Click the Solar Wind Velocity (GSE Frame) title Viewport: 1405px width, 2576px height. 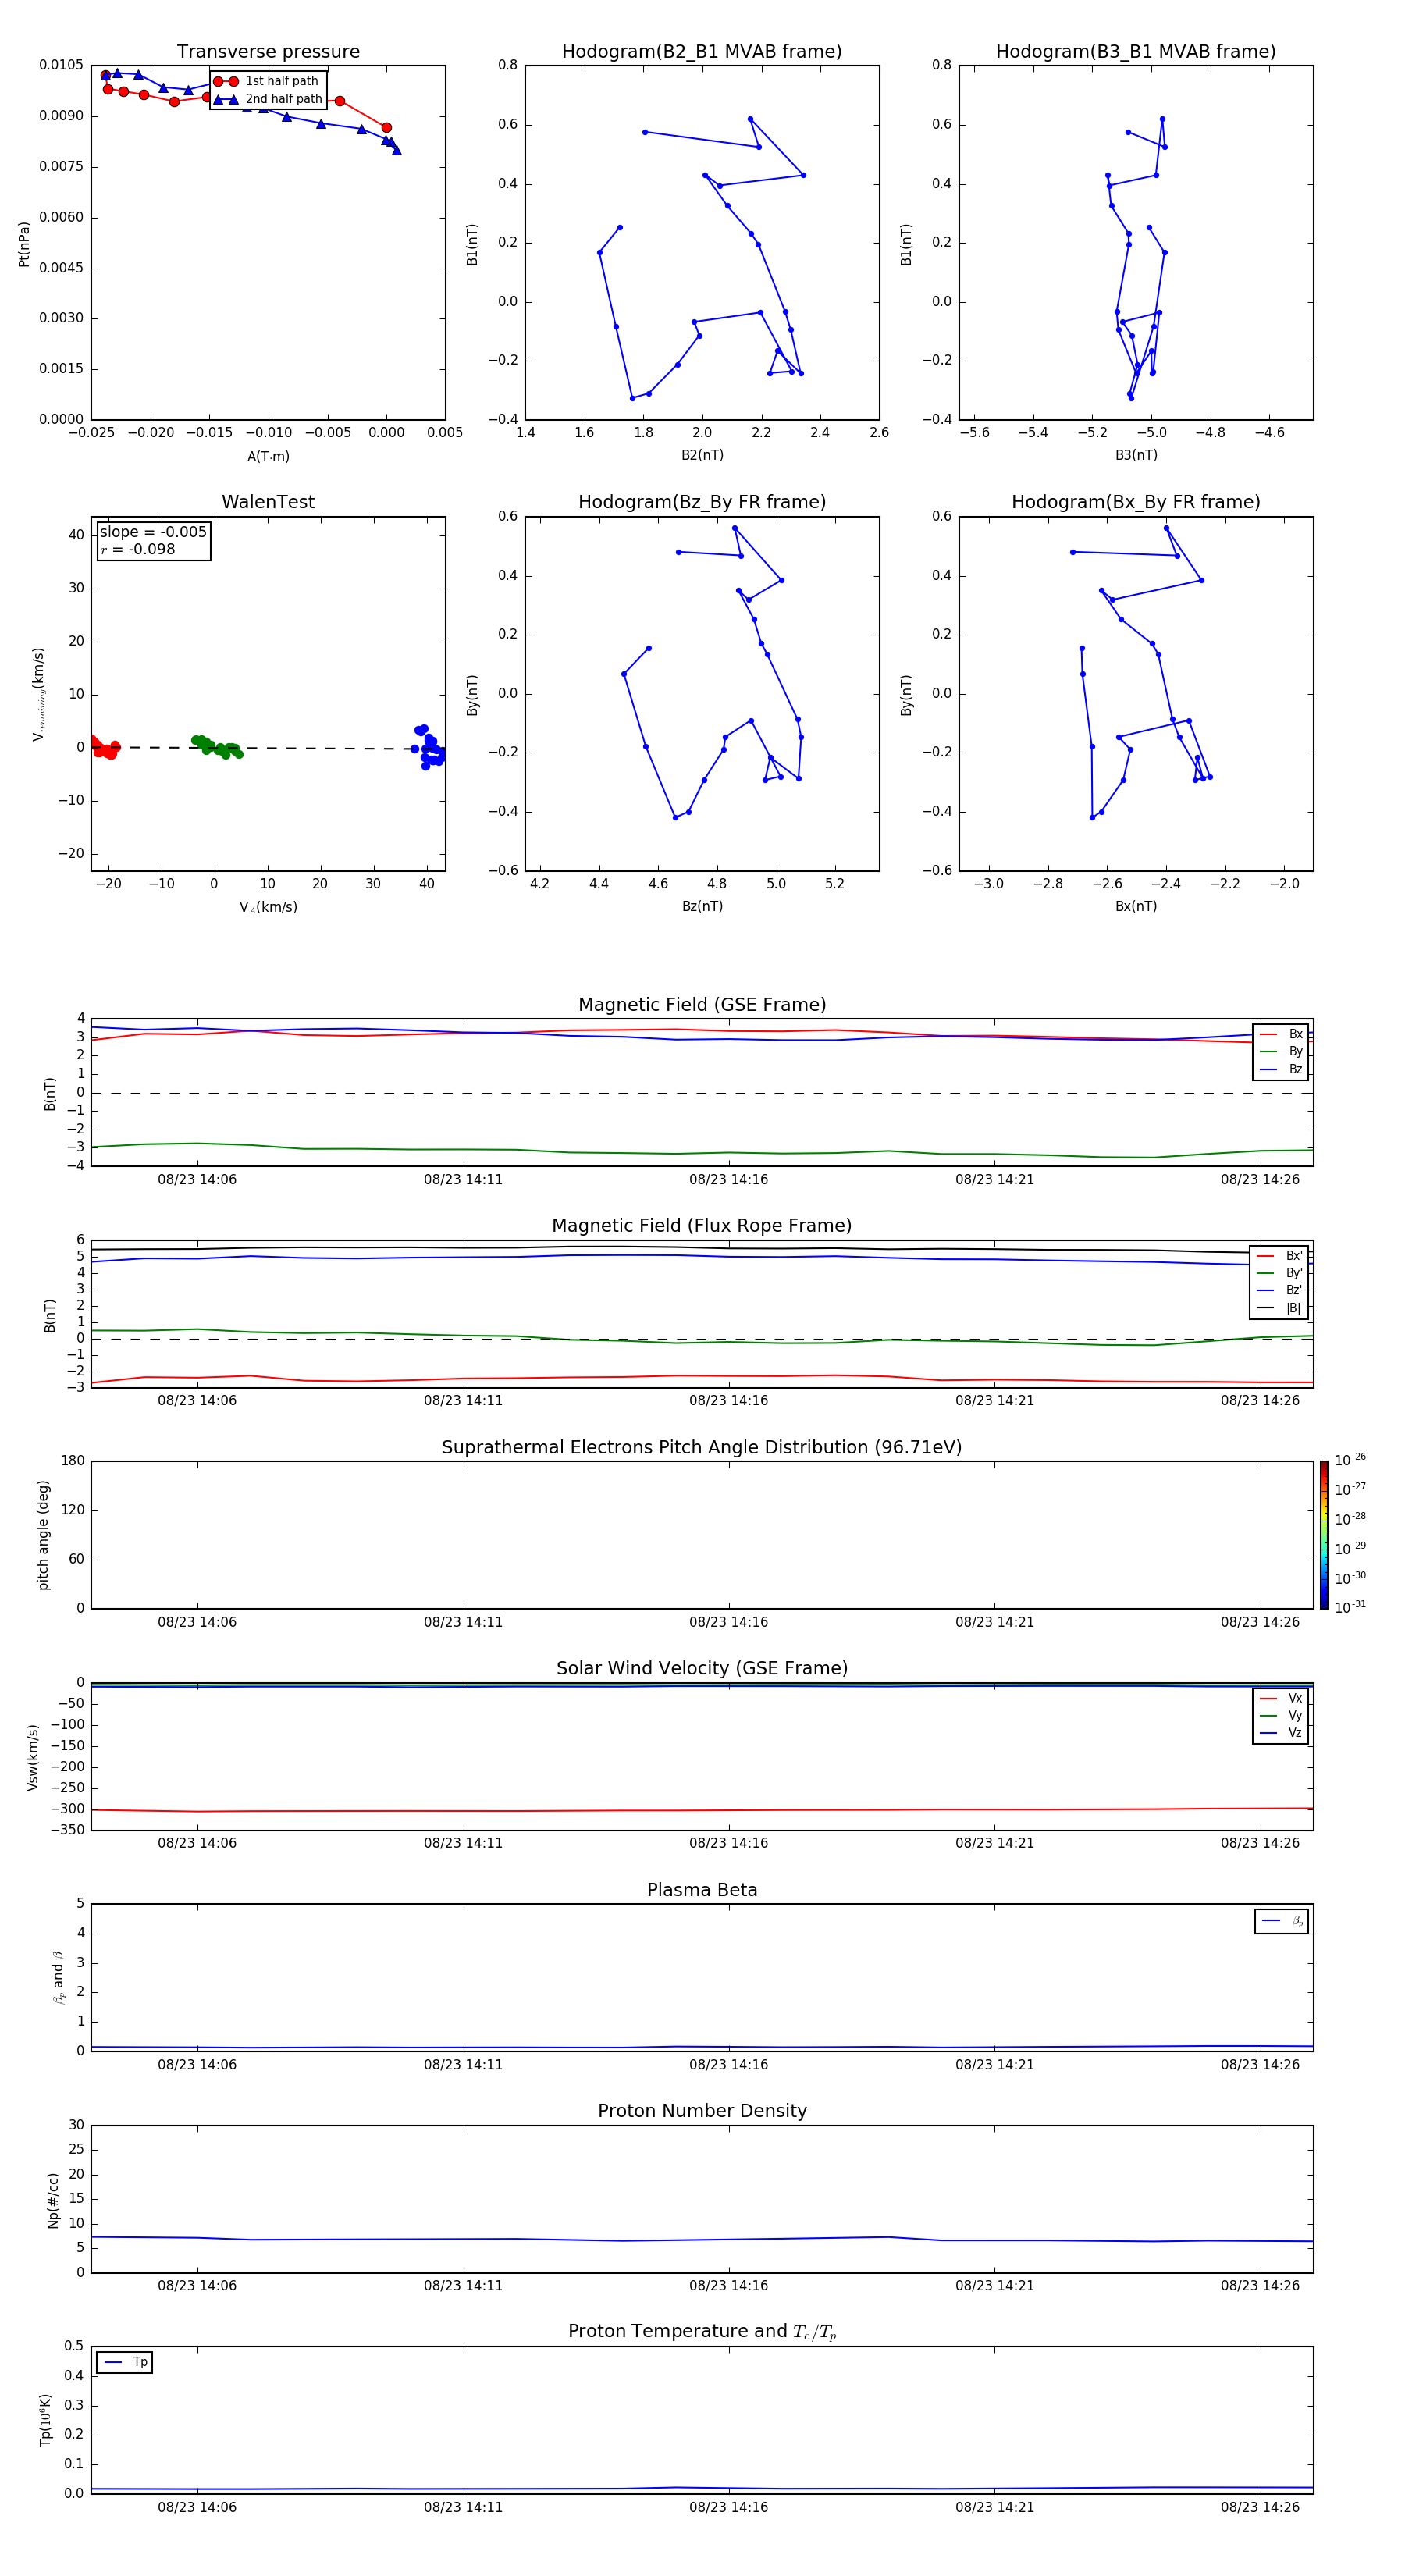[x=701, y=1668]
